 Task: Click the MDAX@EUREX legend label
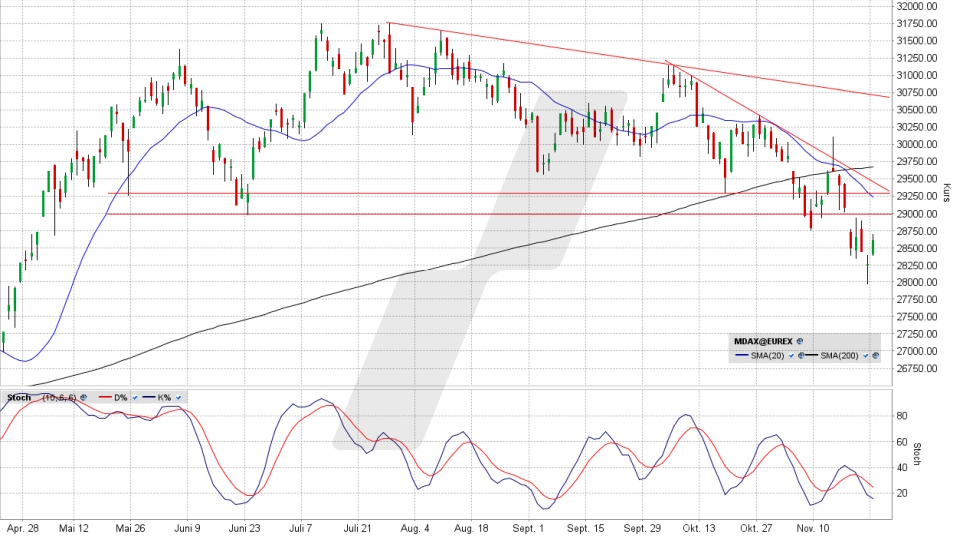[x=764, y=341]
